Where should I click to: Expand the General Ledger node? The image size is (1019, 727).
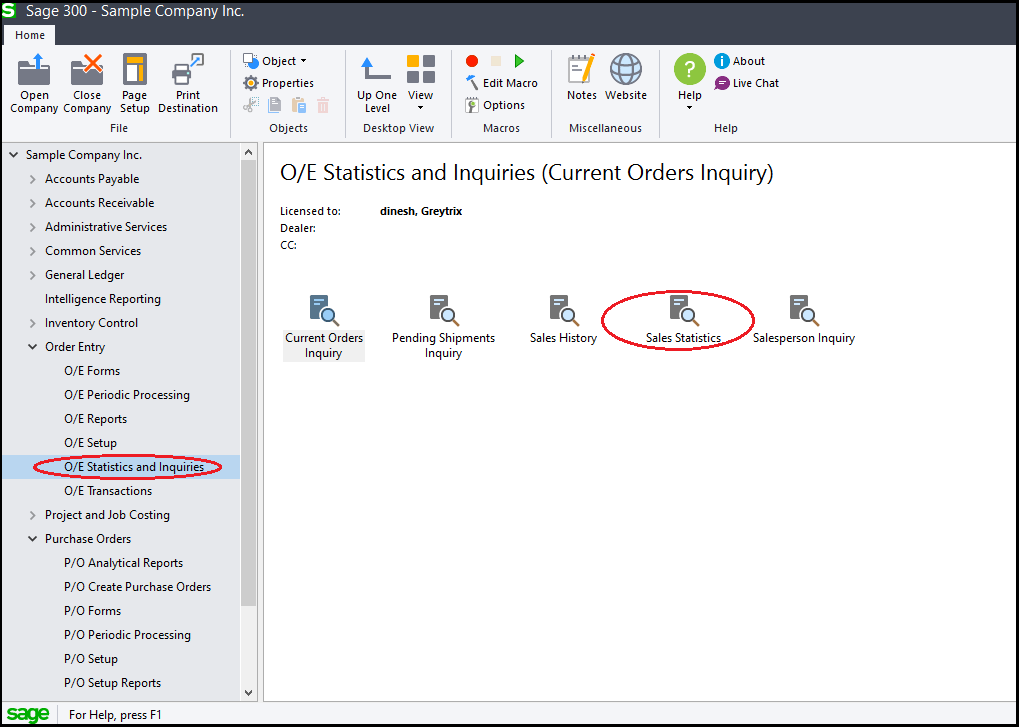(32, 275)
